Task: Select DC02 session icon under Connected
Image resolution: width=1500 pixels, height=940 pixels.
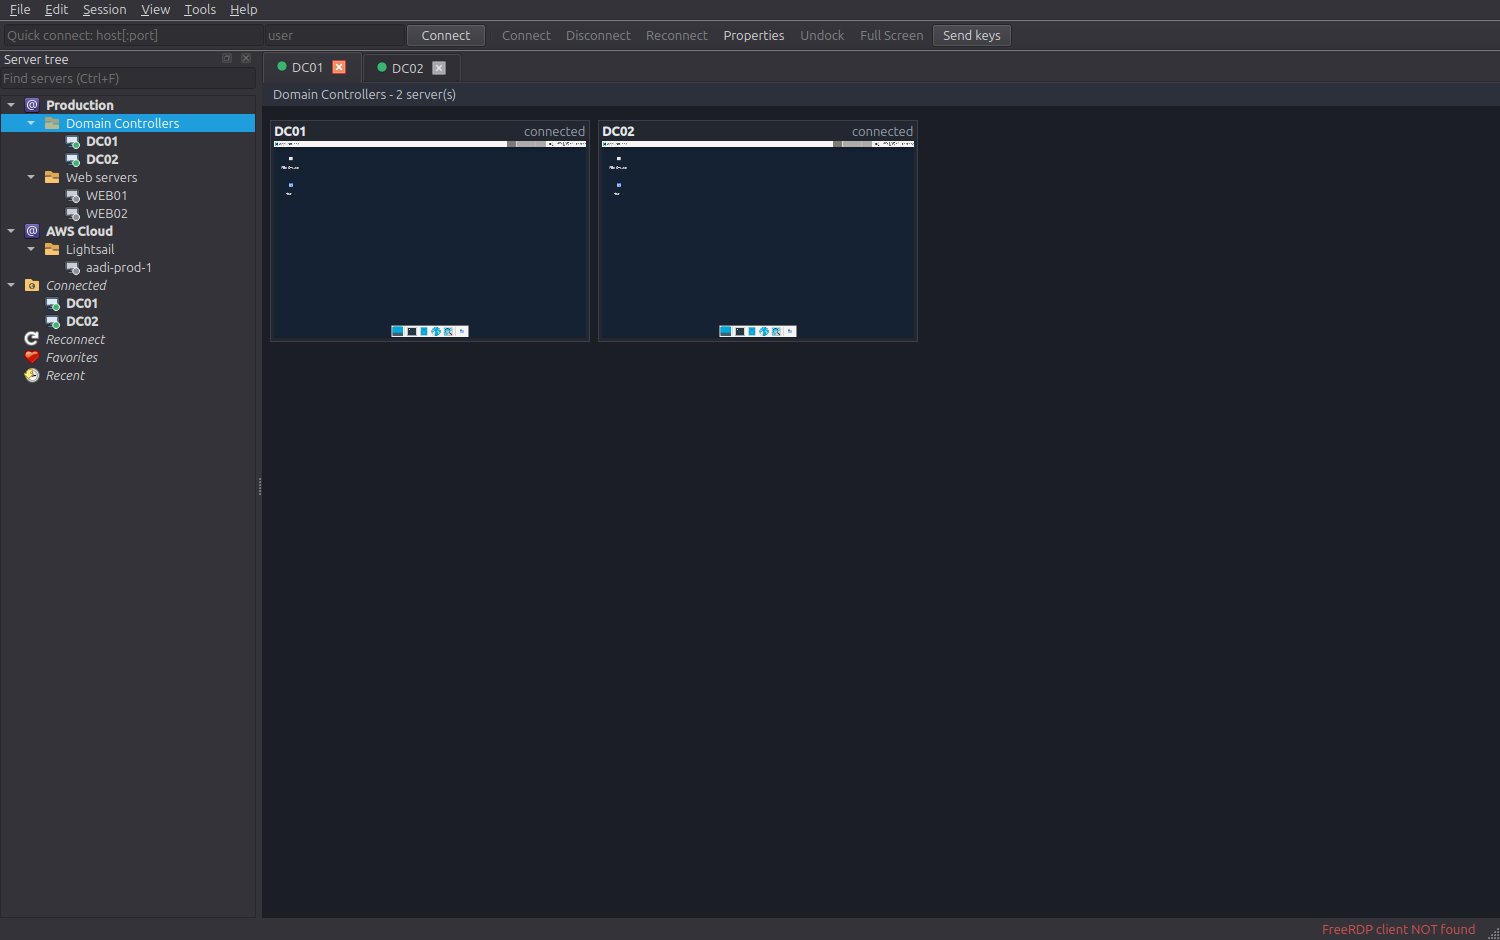Action: pyautogui.click(x=52, y=321)
